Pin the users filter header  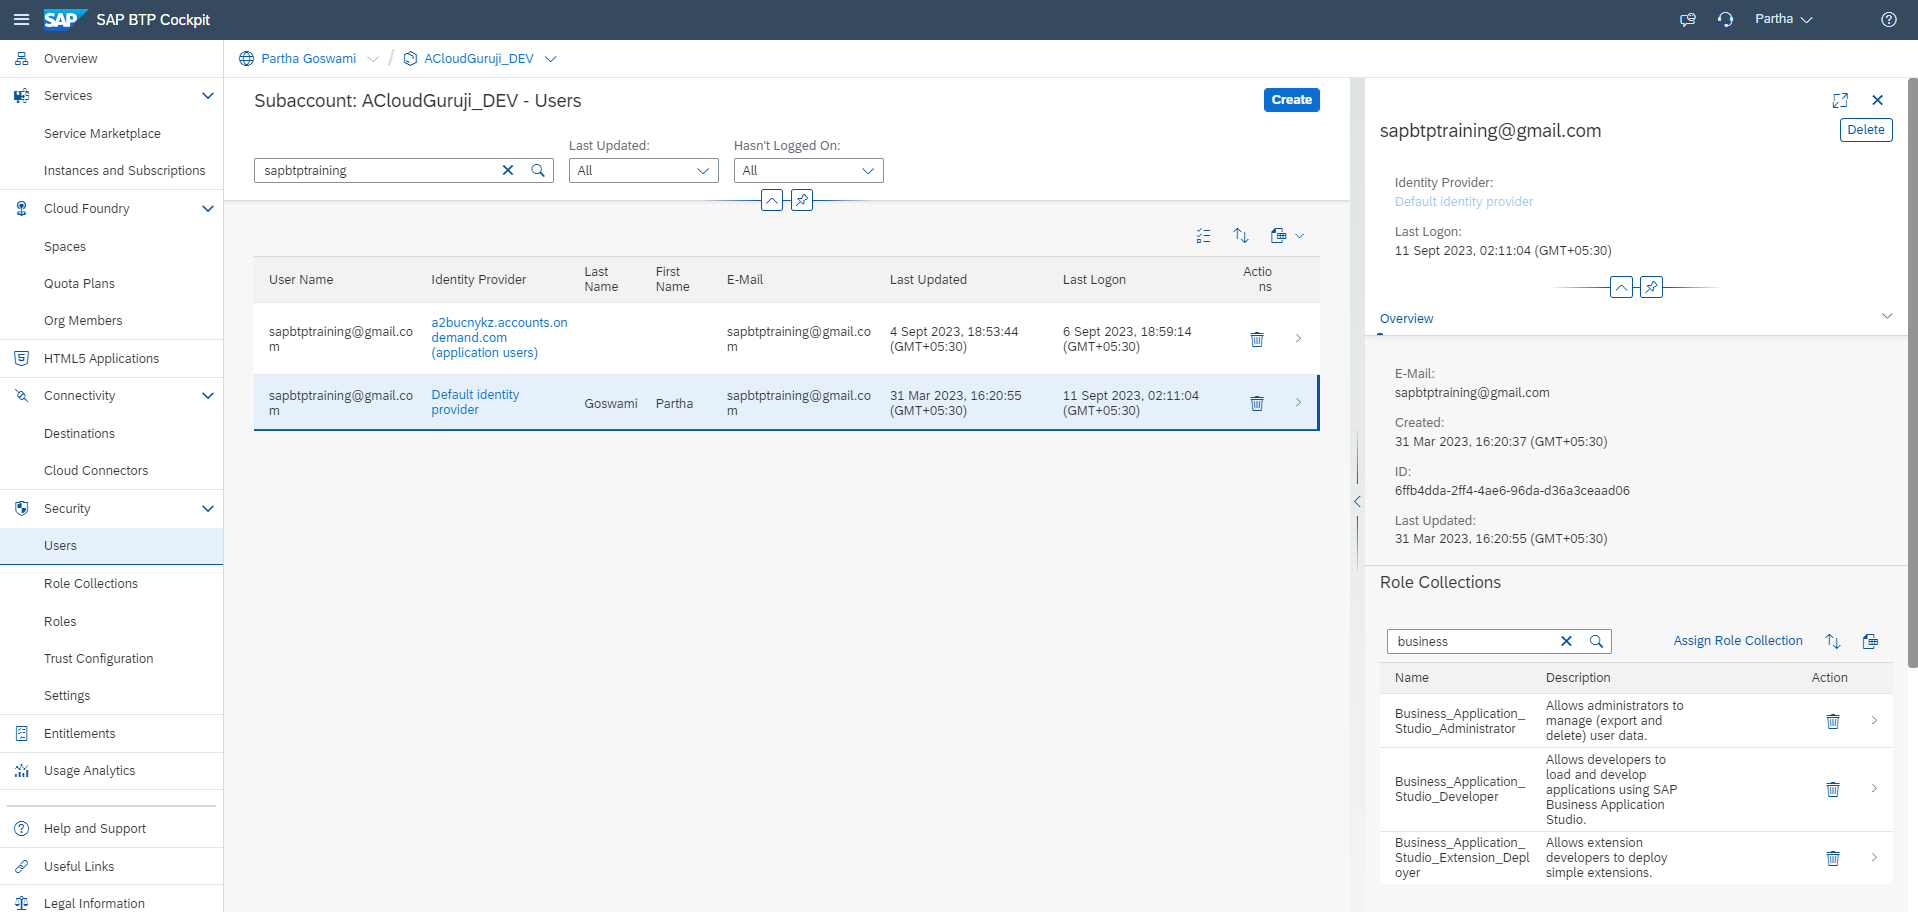coord(802,200)
